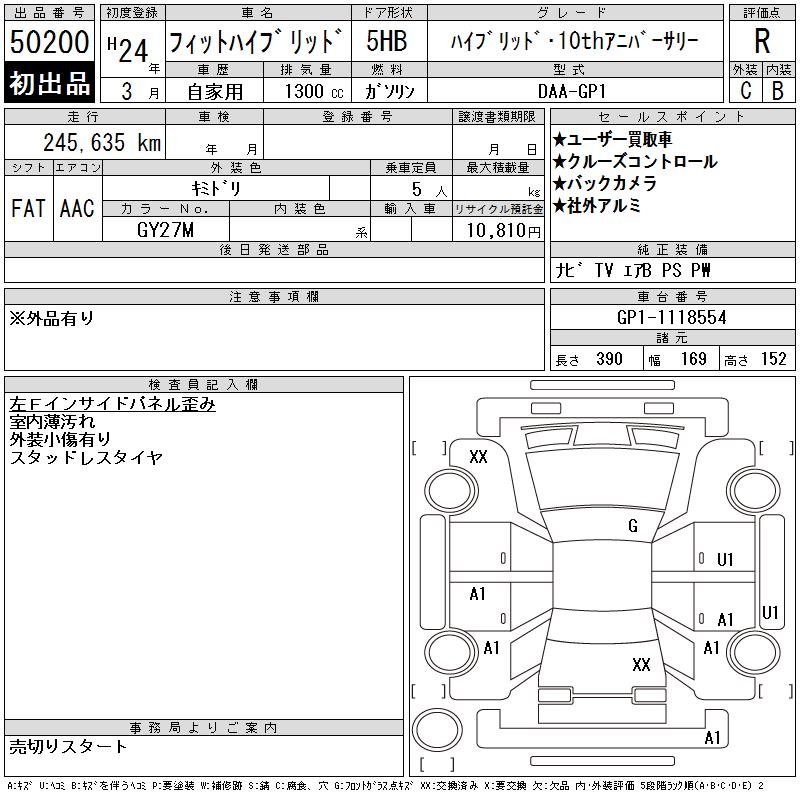Click the air conditioner value AAC
This screenshot has width=800, height=800.
click(77, 208)
